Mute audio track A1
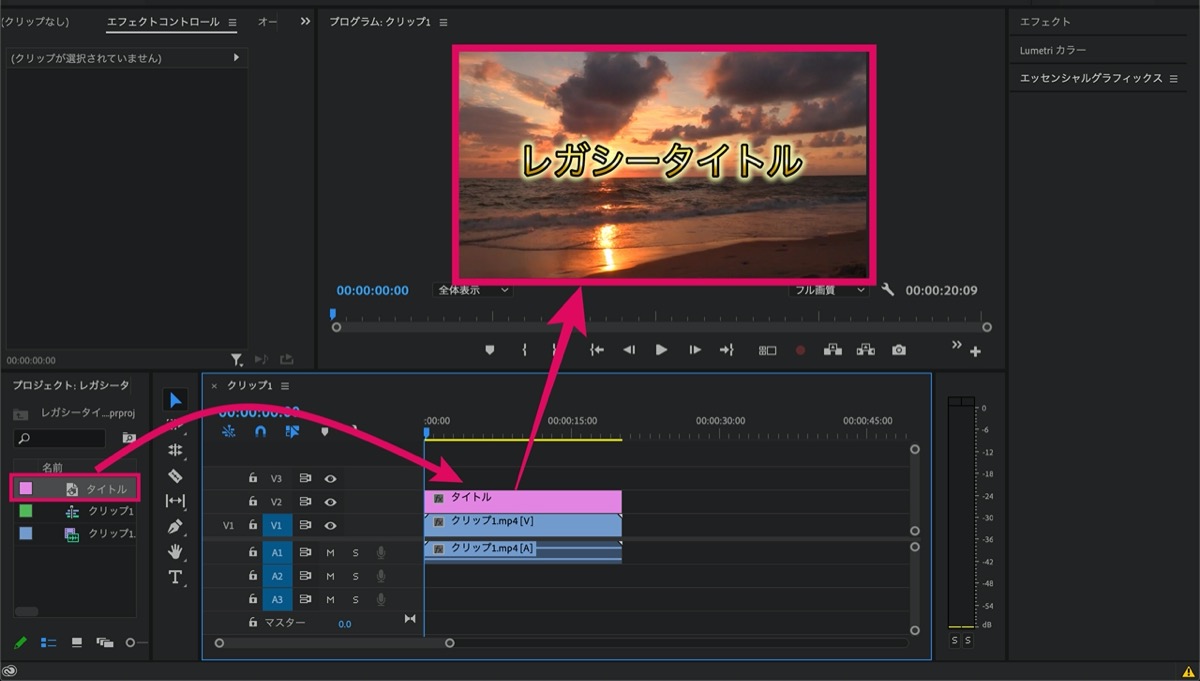1200x681 pixels. (x=330, y=552)
